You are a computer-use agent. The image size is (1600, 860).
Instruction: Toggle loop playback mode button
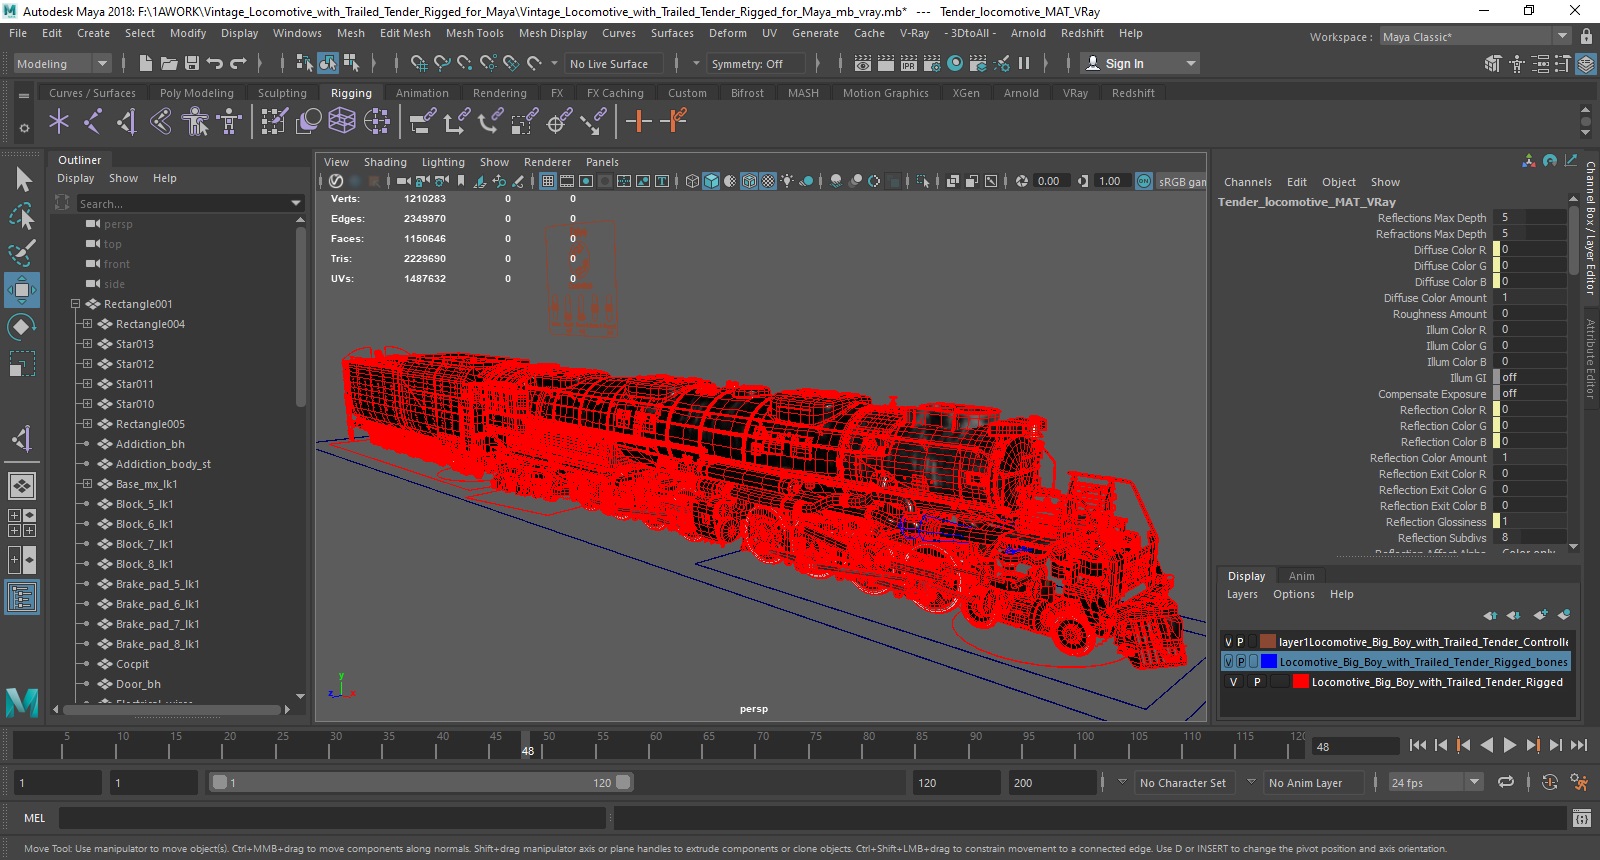[x=1506, y=783]
